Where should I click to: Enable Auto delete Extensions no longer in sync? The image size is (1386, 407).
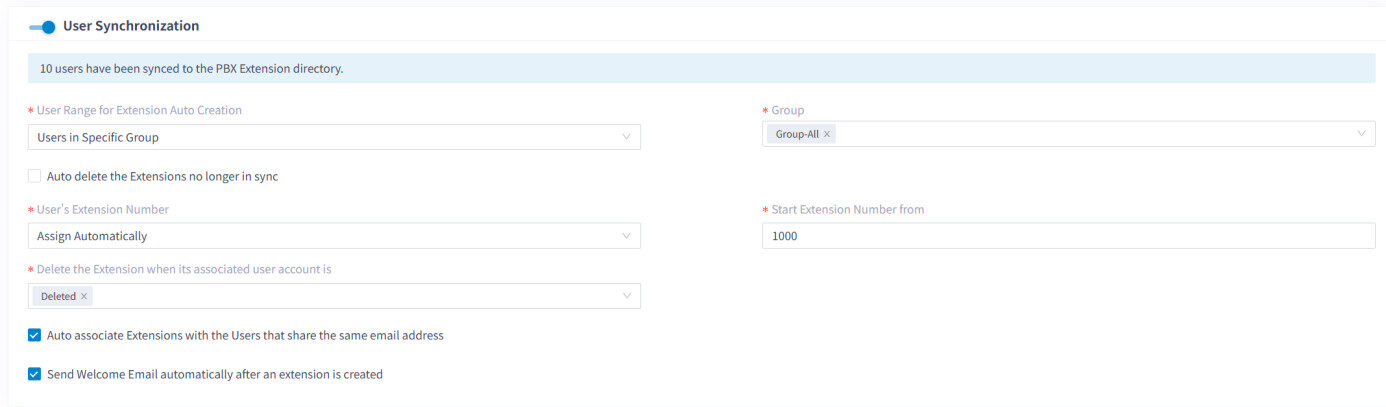click(35, 176)
